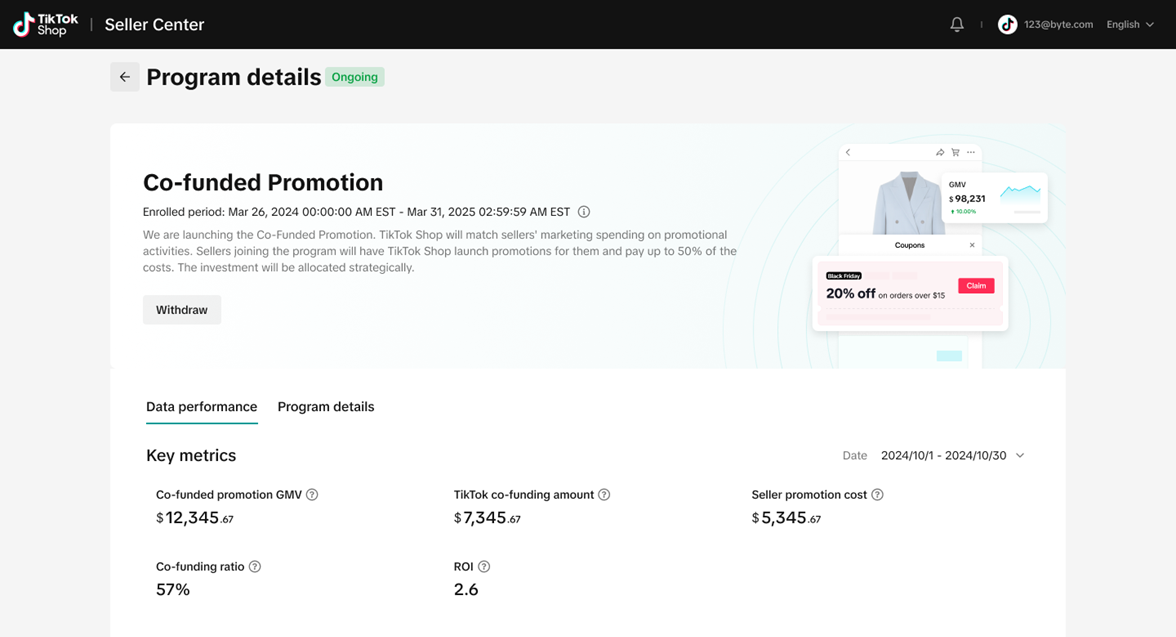Click the account avatar icon
This screenshot has height=637, width=1176.
click(x=1007, y=24)
